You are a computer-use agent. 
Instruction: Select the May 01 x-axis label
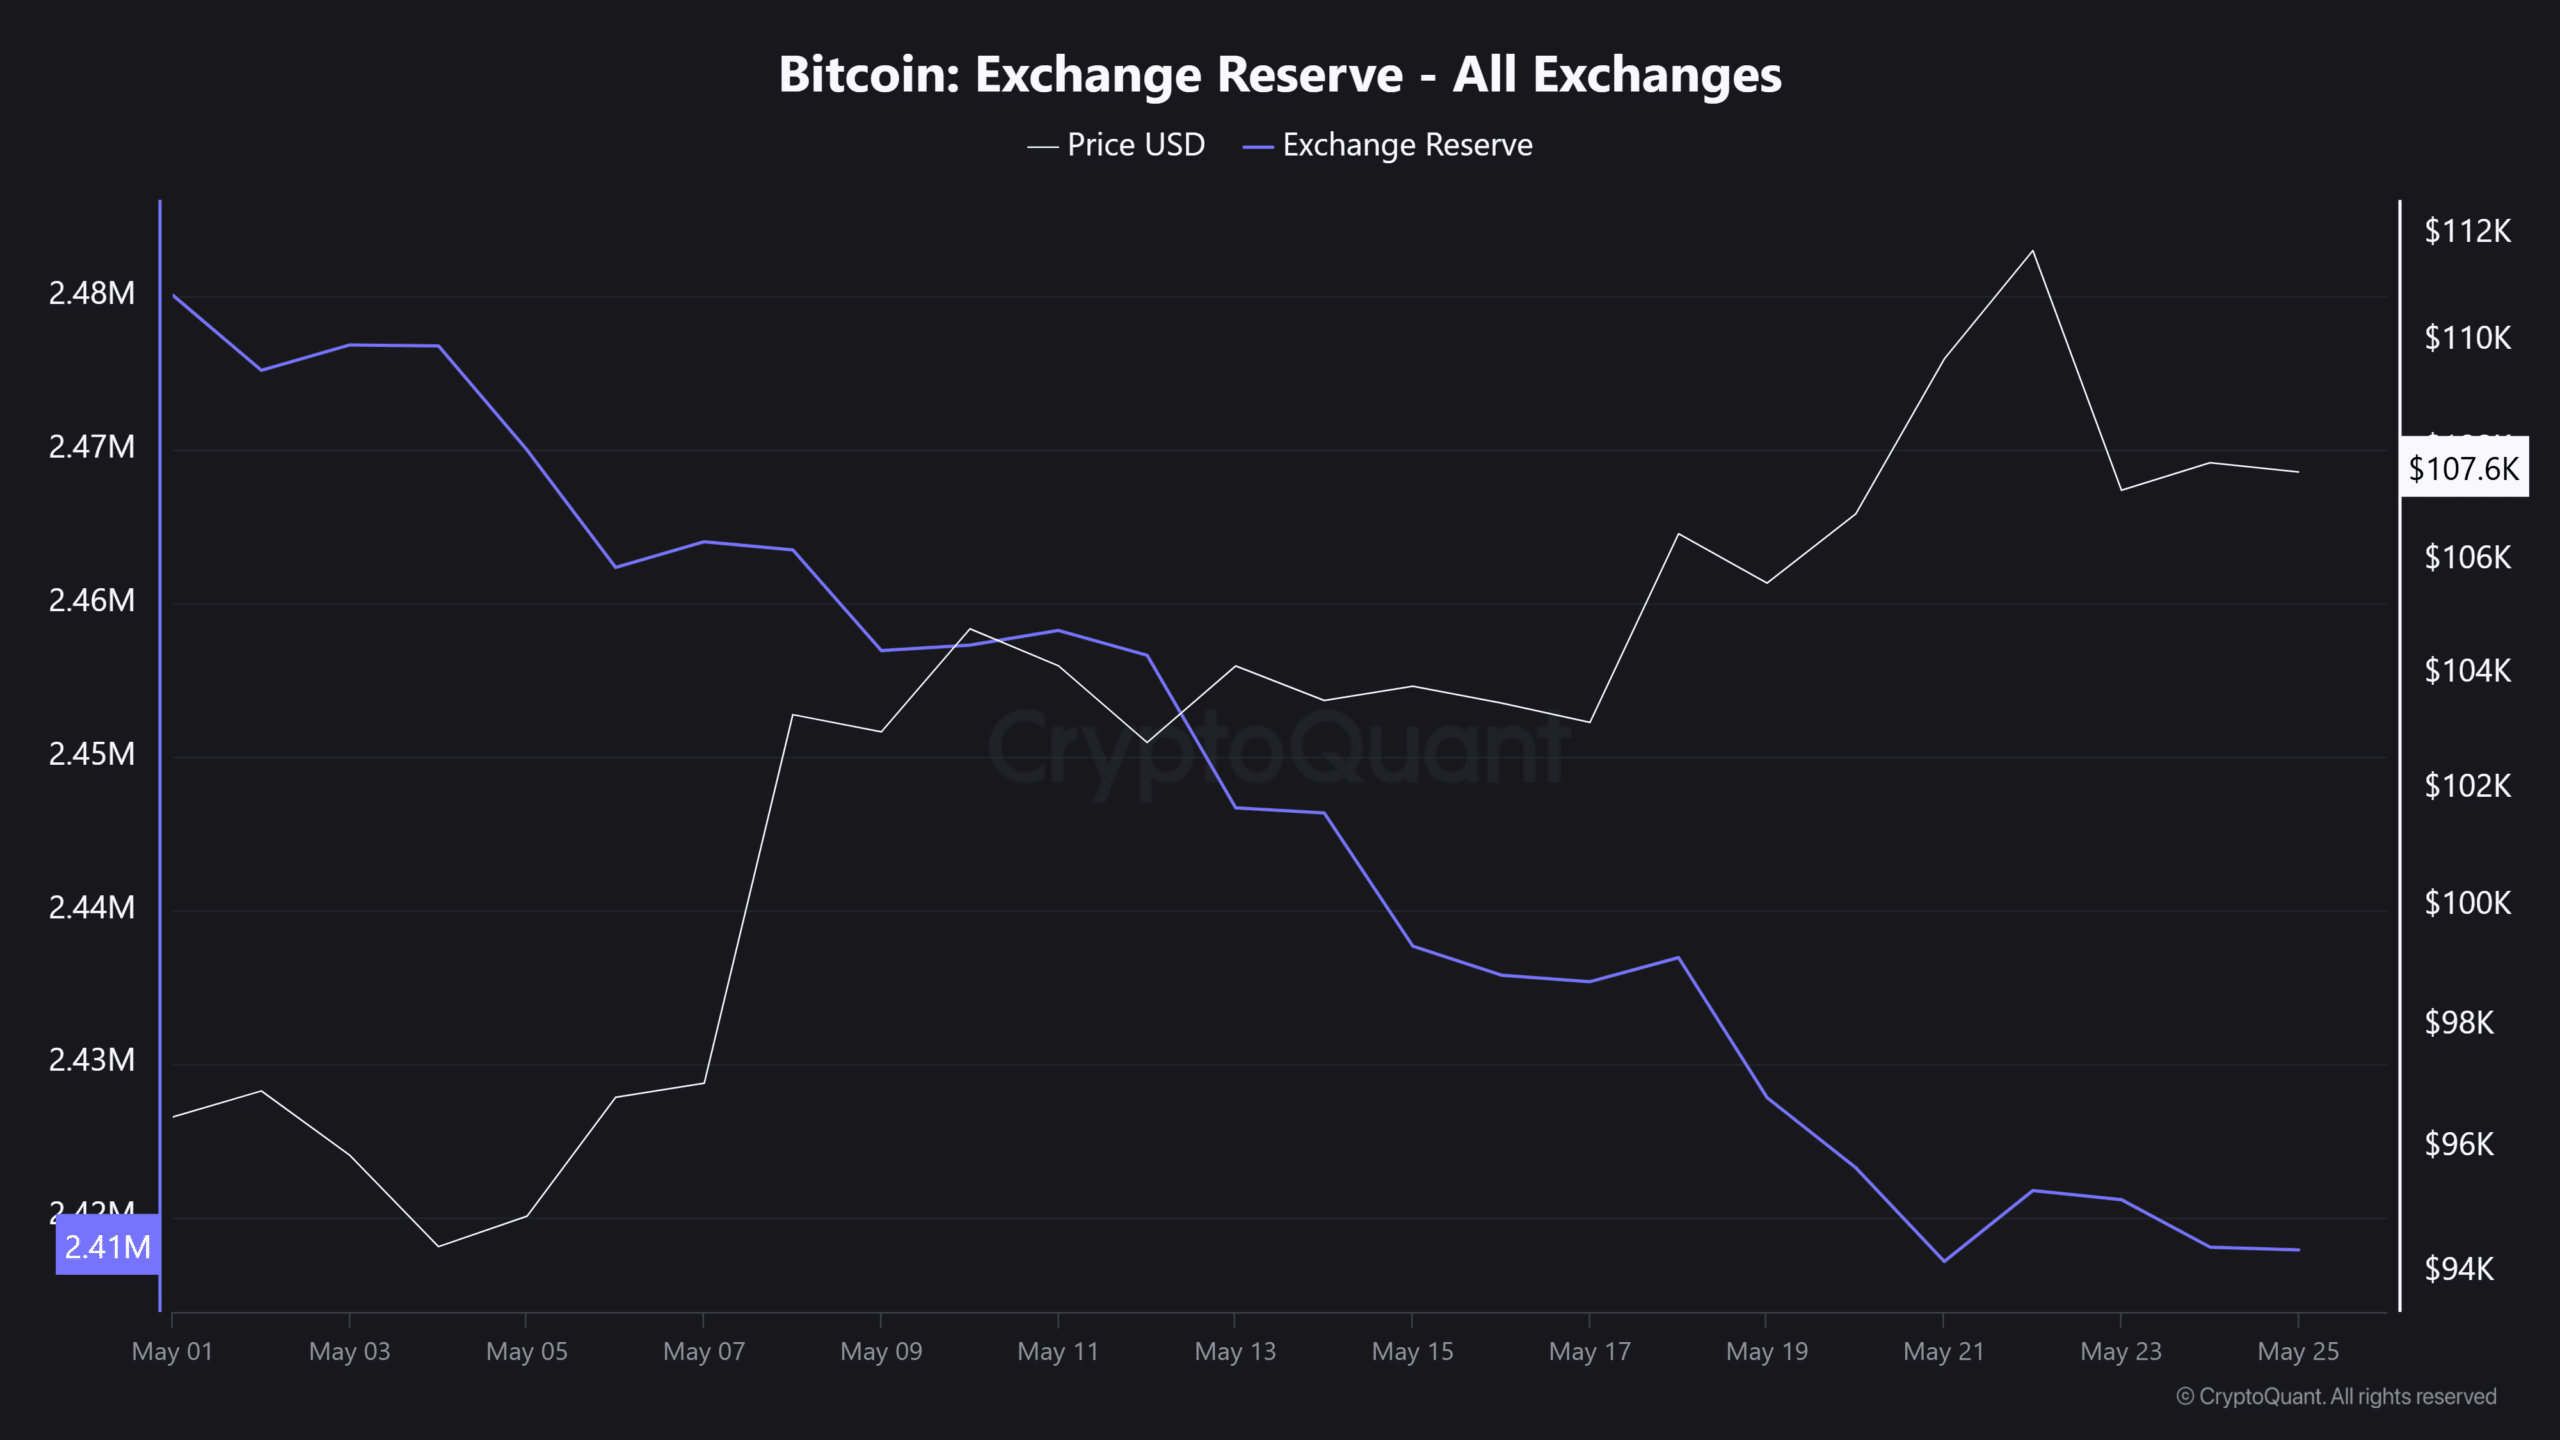[172, 1351]
